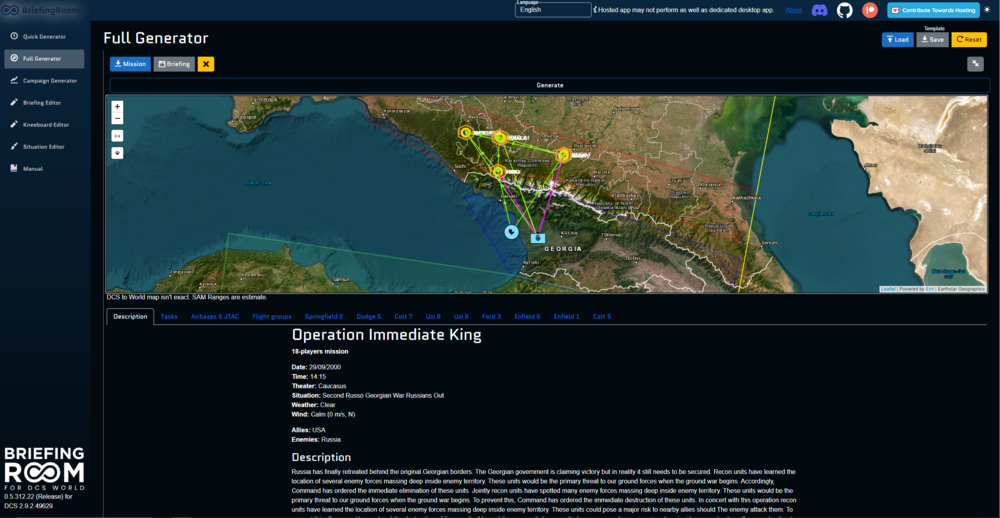Viewport: 1000px width, 518px height.
Task: Reset the template
Action: 969,40
